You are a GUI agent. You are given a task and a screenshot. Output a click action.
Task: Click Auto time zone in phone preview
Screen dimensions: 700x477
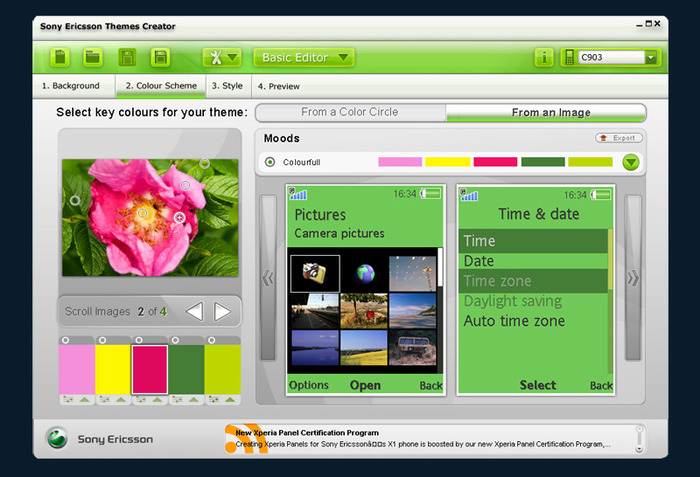(x=514, y=321)
